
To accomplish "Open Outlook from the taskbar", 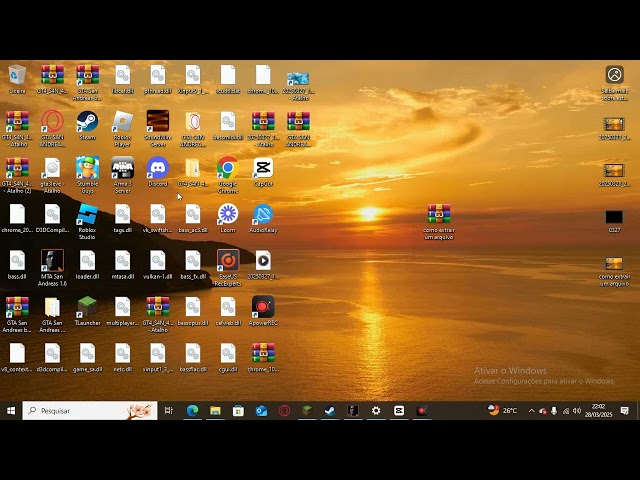I will click(261, 411).
